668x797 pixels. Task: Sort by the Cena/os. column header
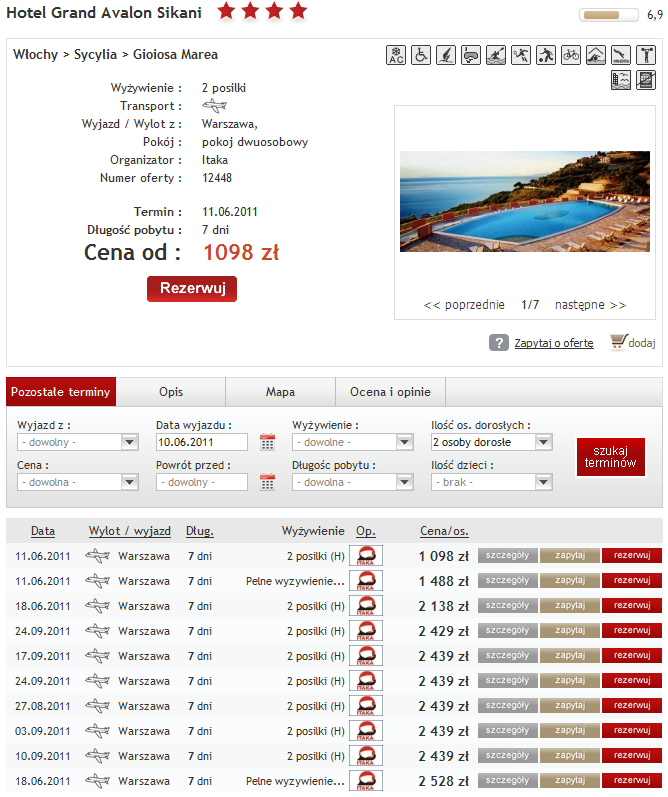(444, 531)
